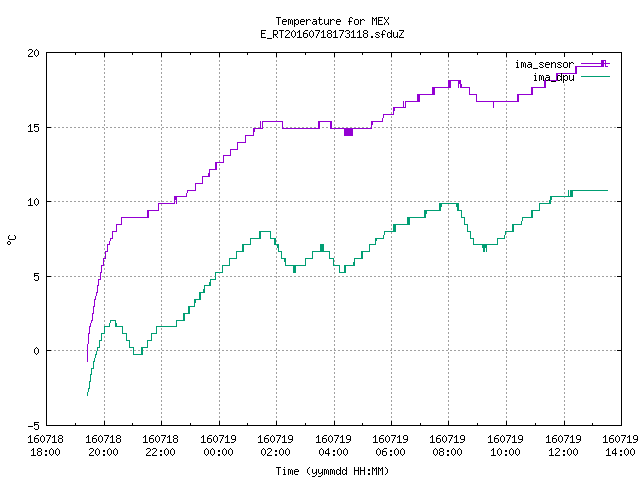This screenshot has width=640, height=480.
Task: Select the filename E_RT20160718173118.sfduZ subtitle
Action: click(332, 34)
